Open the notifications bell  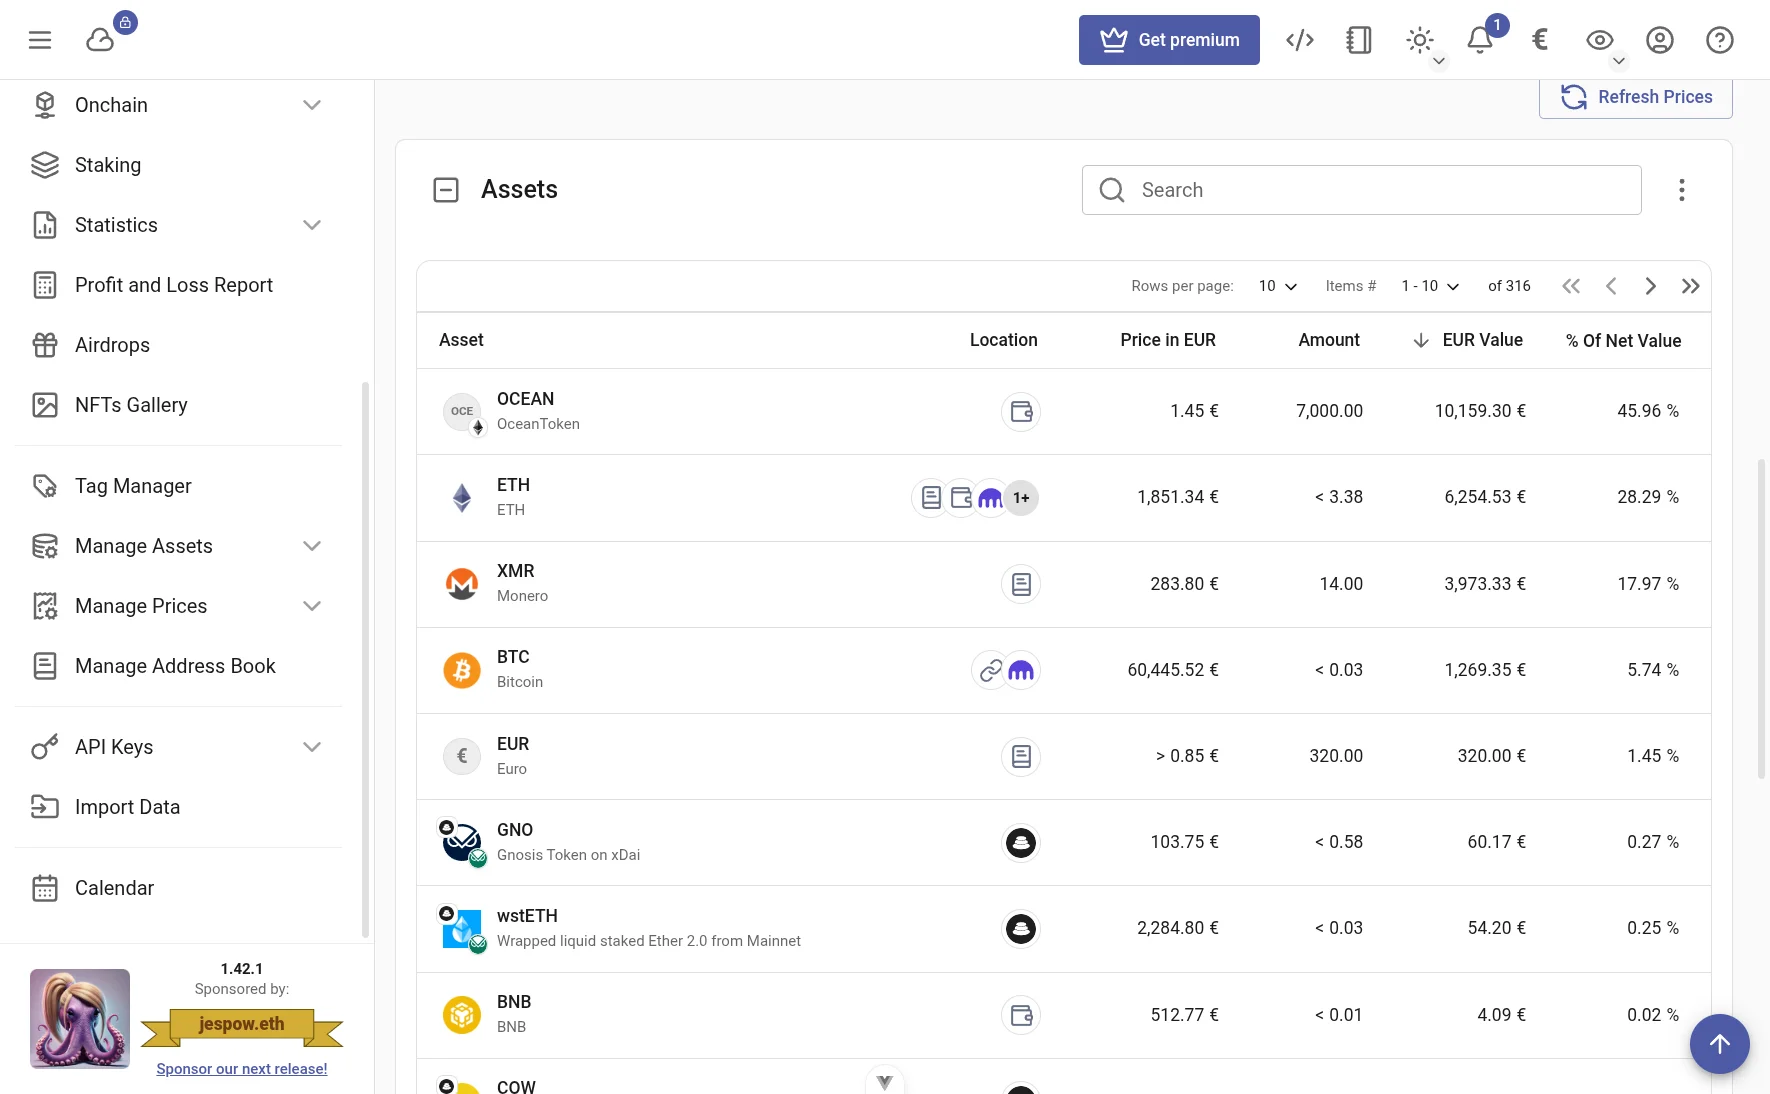[x=1480, y=39]
